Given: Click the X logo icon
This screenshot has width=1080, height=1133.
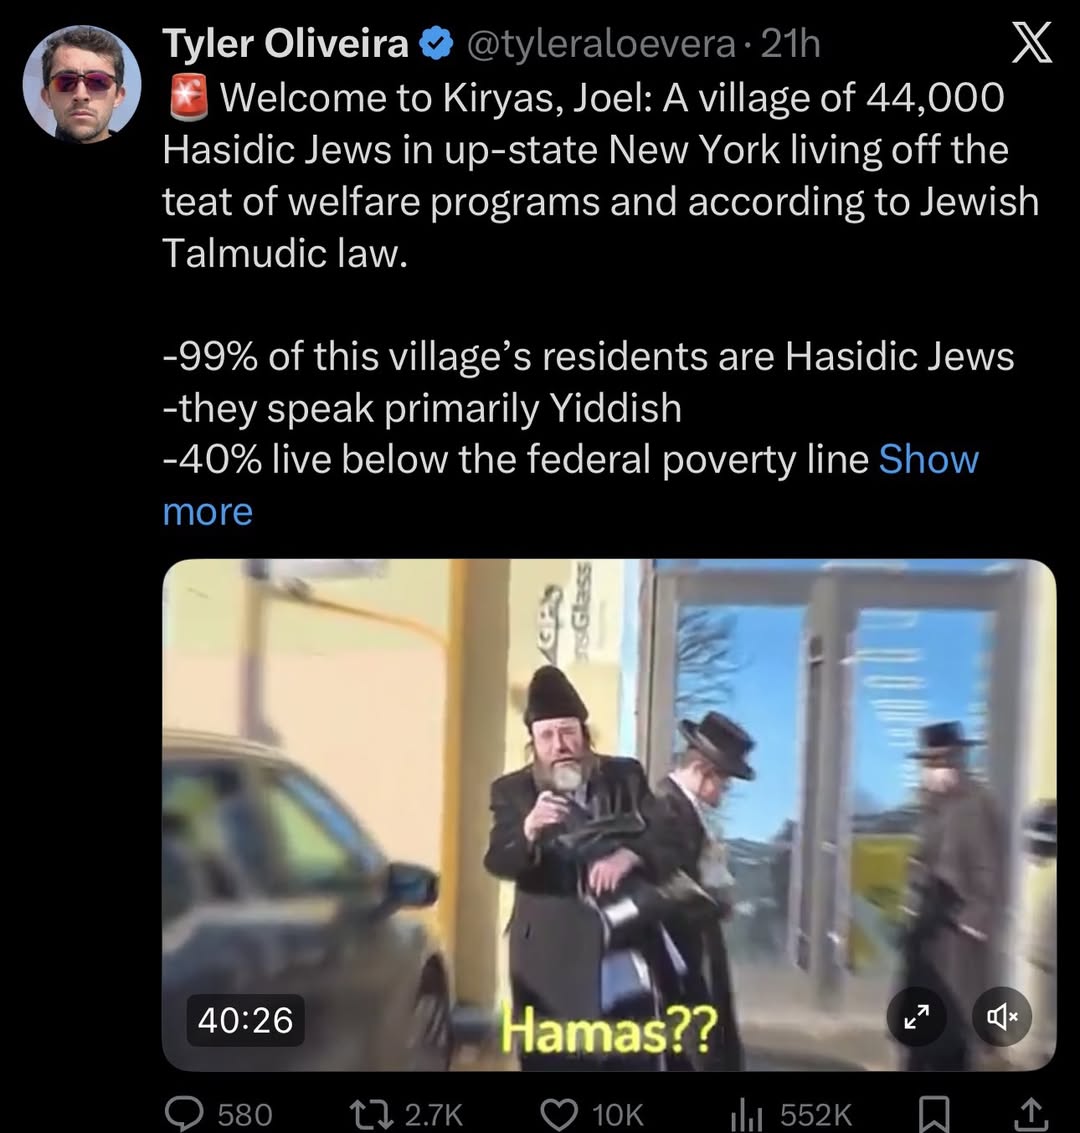Looking at the screenshot, I should [x=1031, y=45].
